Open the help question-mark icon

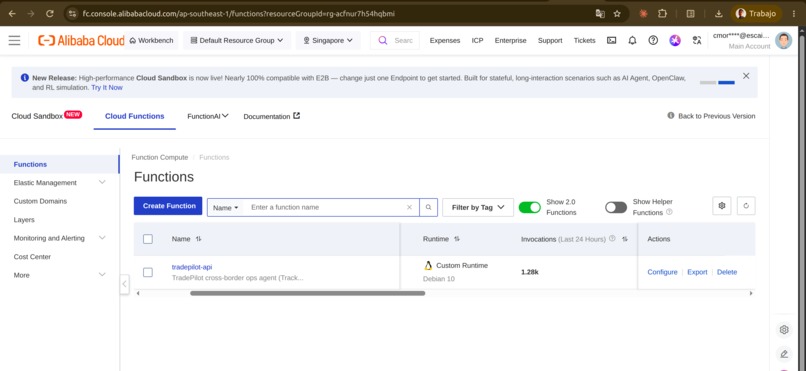click(x=653, y=41)
